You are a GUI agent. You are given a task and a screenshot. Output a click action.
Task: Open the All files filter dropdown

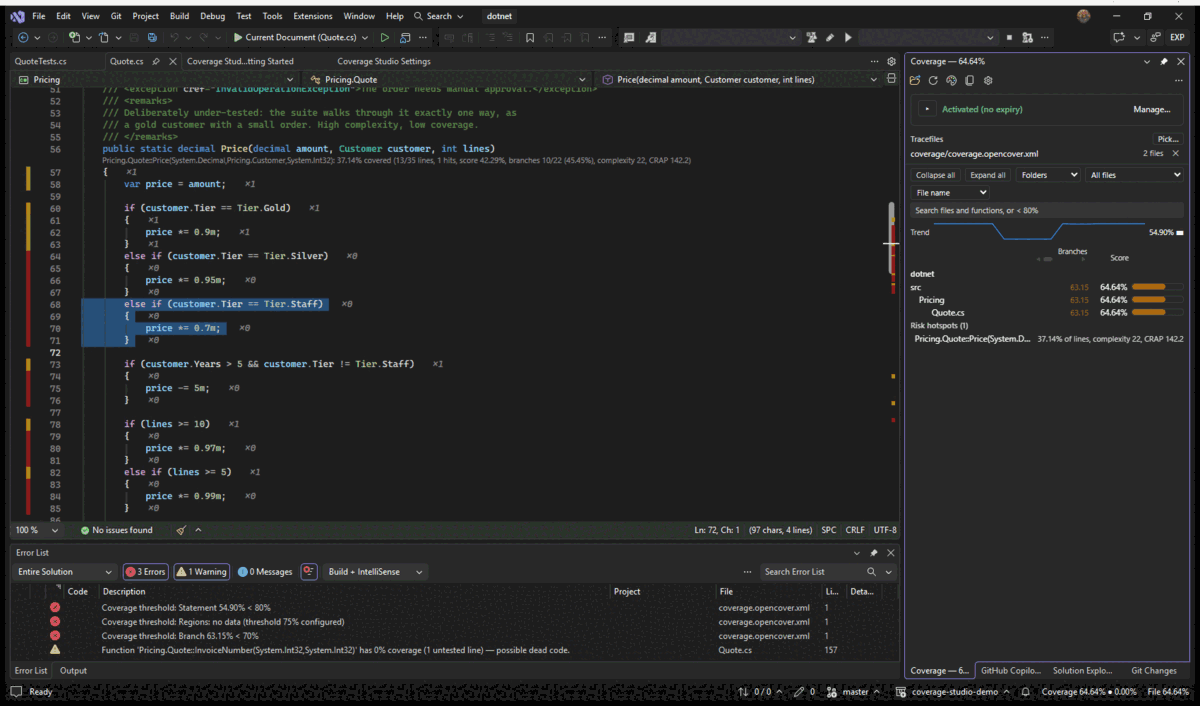[1135, 175]
